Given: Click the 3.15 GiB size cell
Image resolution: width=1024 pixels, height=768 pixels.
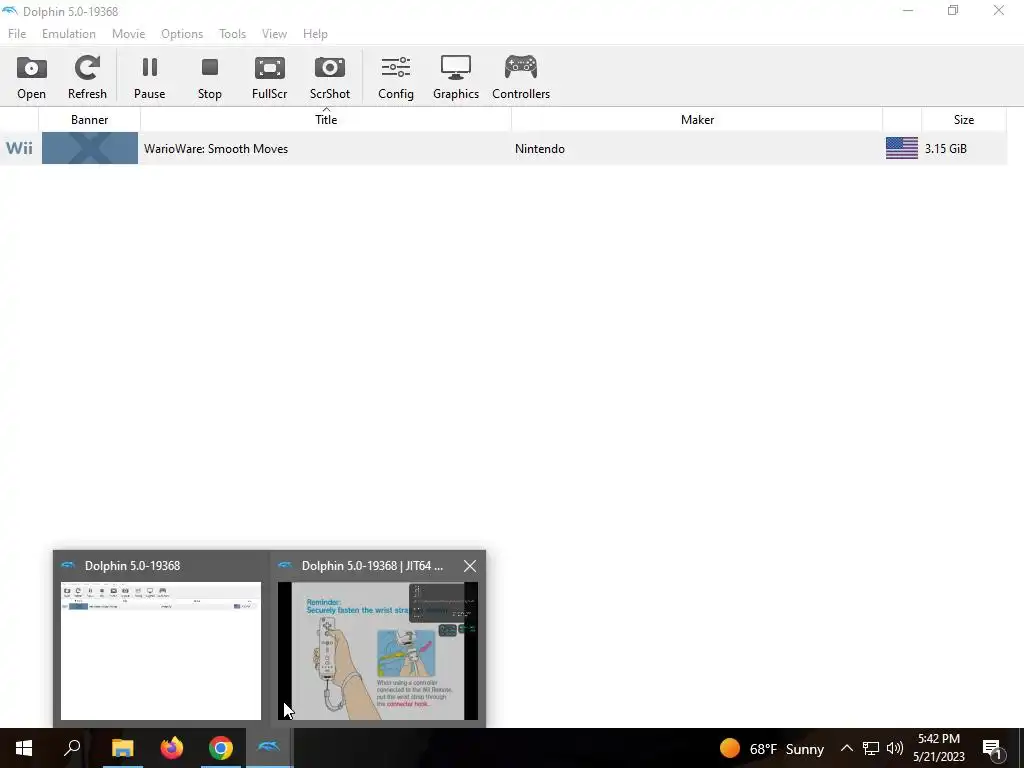Looking at the screenshot, I should [946, 149].
